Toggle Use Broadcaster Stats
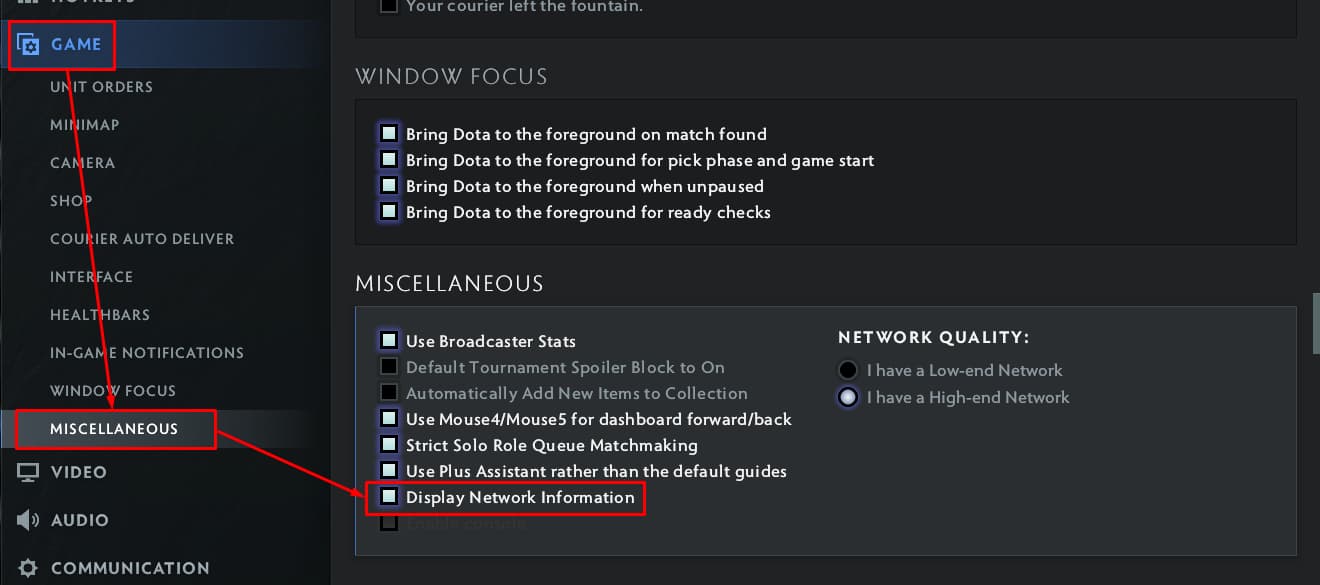 [x=388, y=340]
